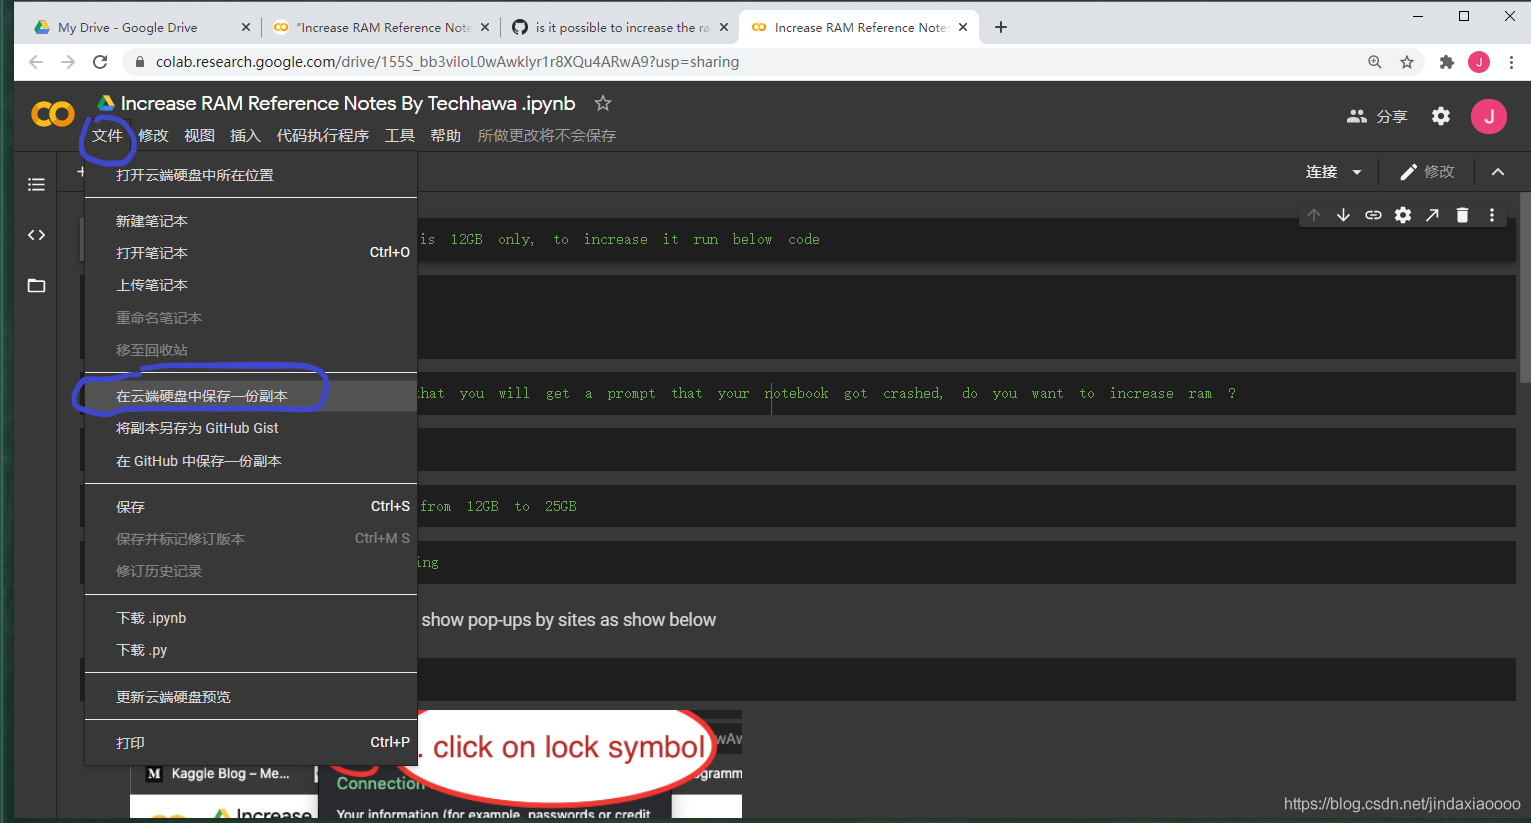Open Colab settings via the gear icon
The image size is (1531, 823).
1440,115
